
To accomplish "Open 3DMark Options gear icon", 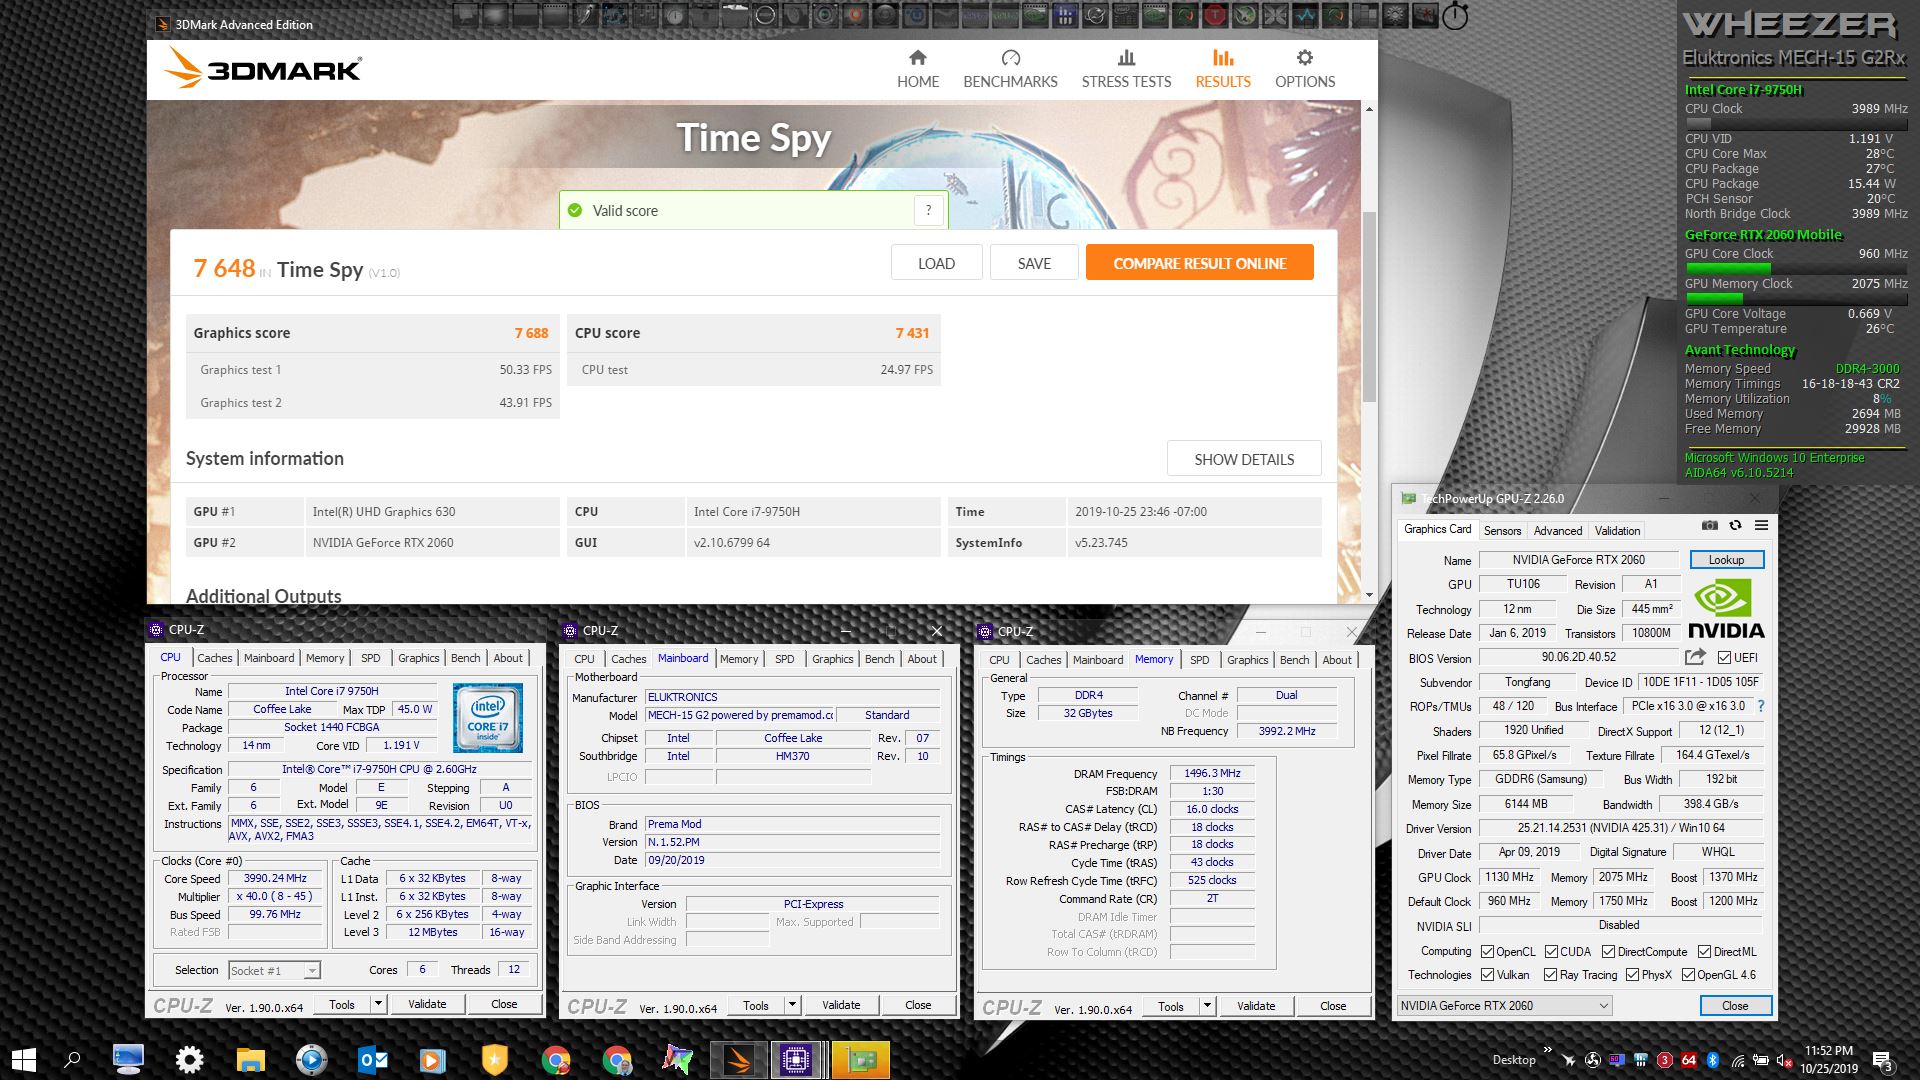I will click(x=1304, y=58).
